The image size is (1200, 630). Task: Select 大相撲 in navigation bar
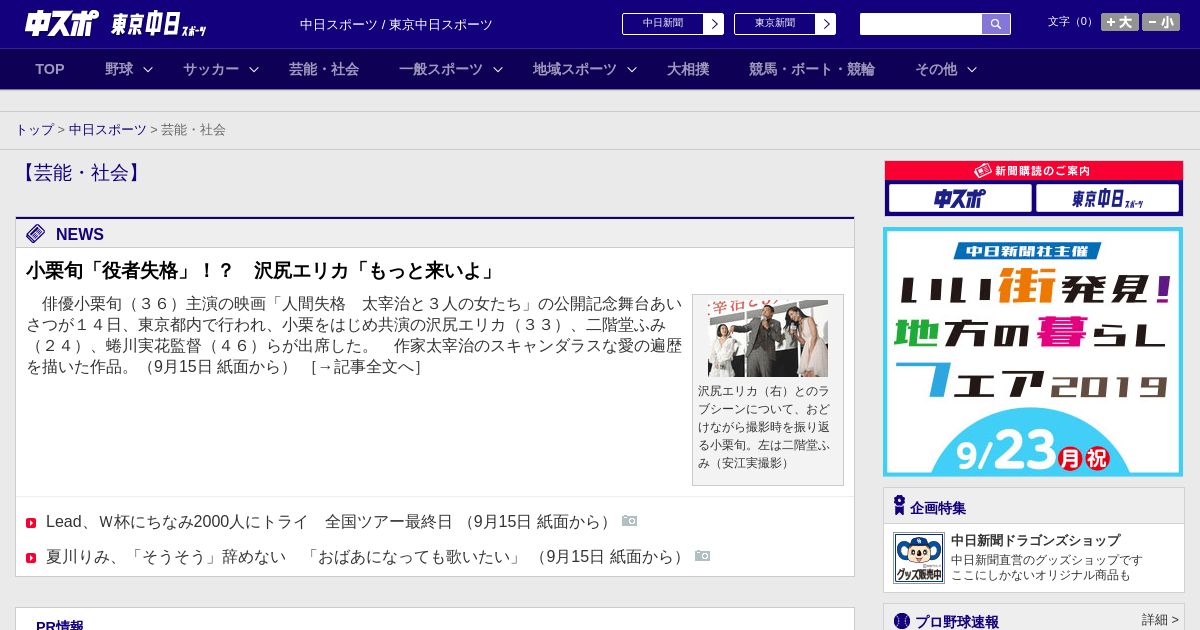point(688,69)
